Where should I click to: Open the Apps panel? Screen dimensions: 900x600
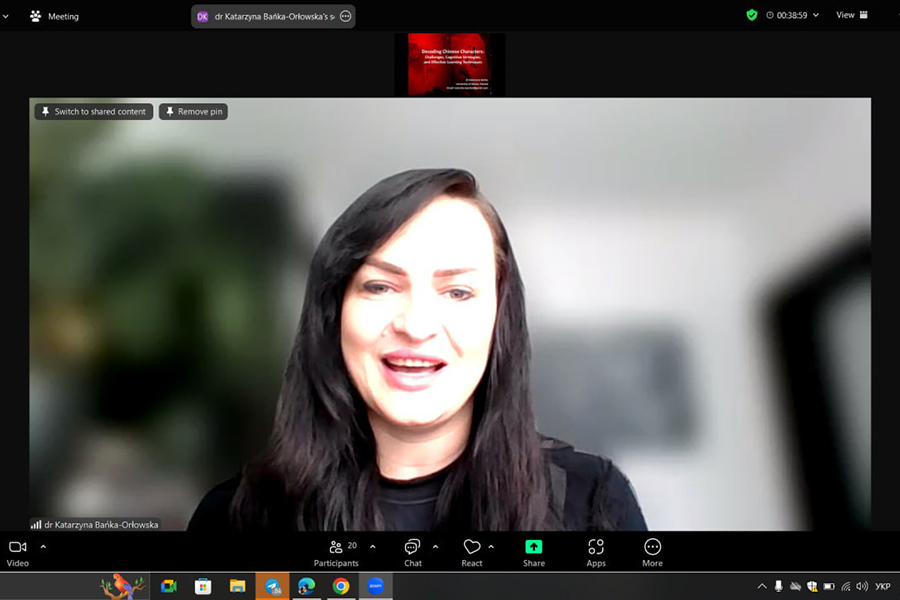[596, 553]
